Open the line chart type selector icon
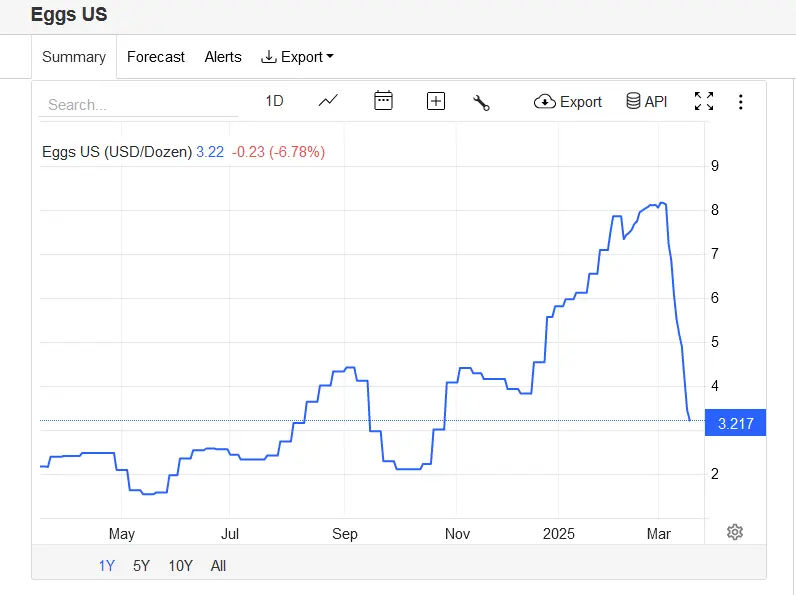The image size is (796, 595). 328,101
